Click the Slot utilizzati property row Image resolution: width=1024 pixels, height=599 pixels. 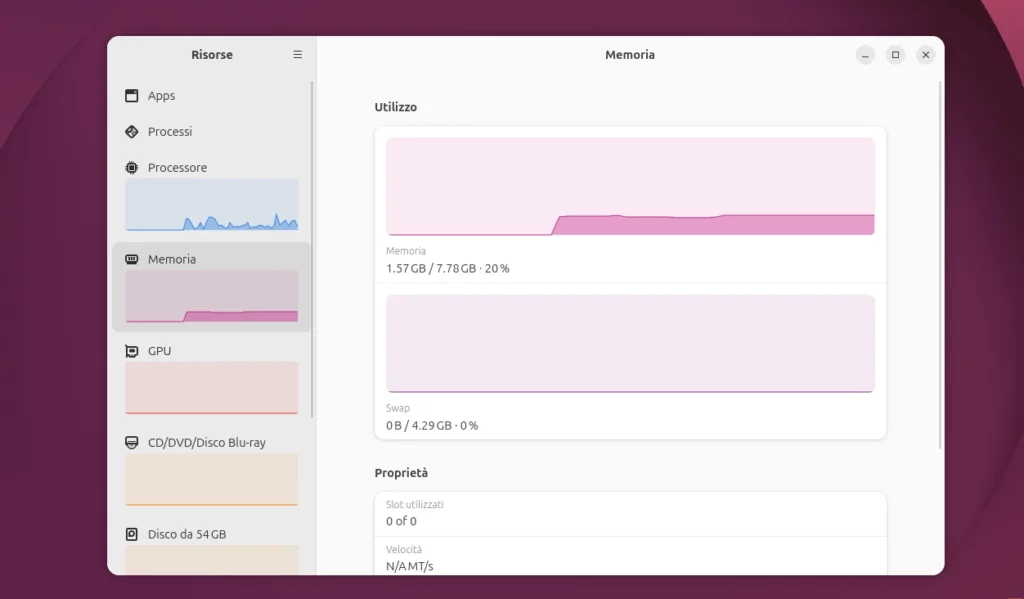click(x=630, y=512)
